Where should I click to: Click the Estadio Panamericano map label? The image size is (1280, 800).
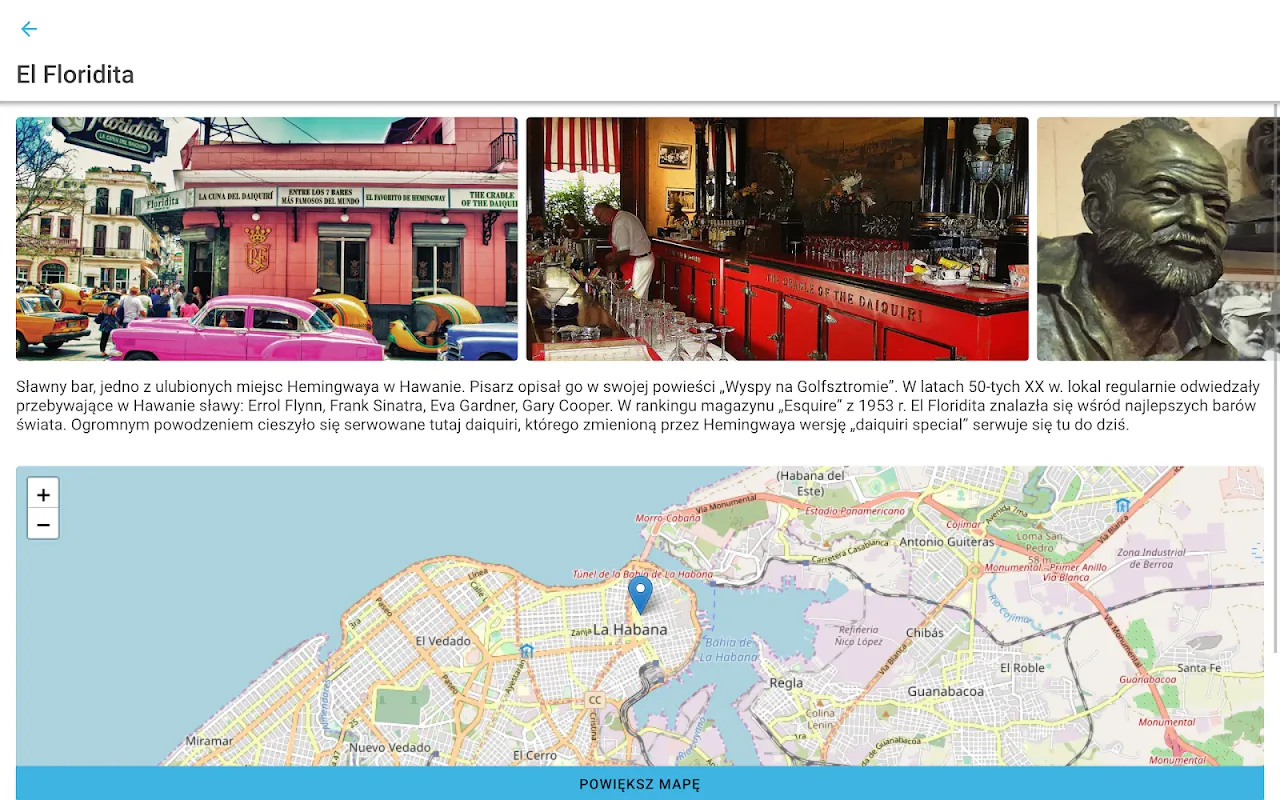tap(855, 511)
